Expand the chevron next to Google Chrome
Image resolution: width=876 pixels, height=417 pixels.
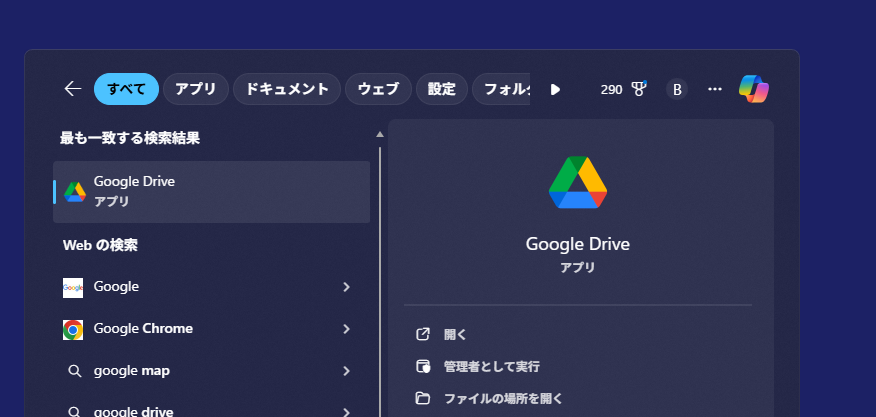point(346,329)
